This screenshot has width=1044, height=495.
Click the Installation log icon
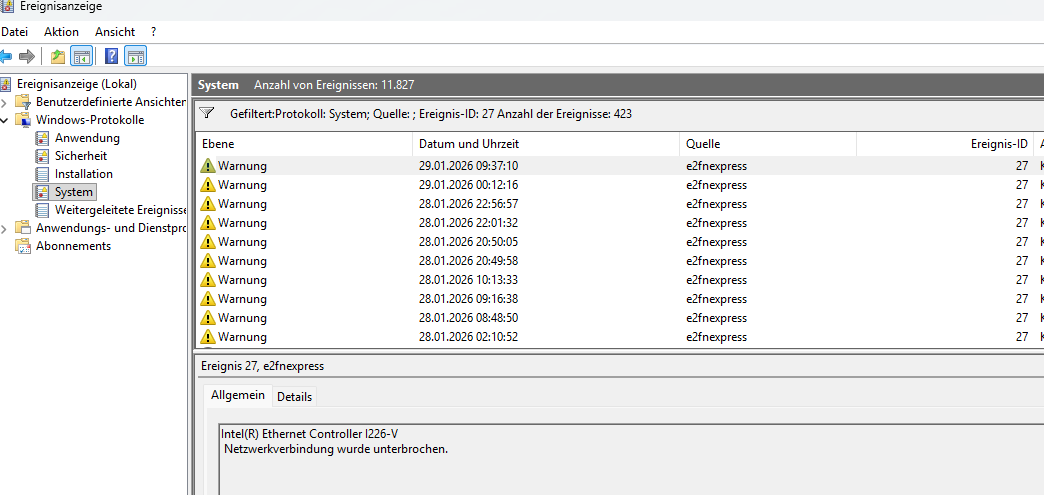[x=43, y=174]
